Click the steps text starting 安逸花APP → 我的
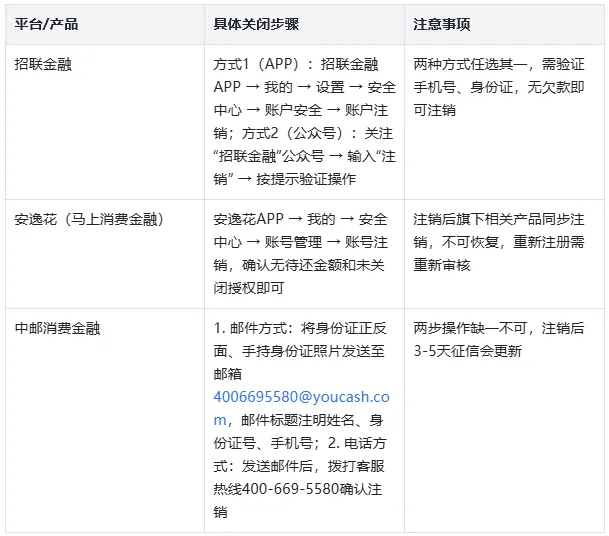This screenshot has height=536, width=609. [300, 254]
